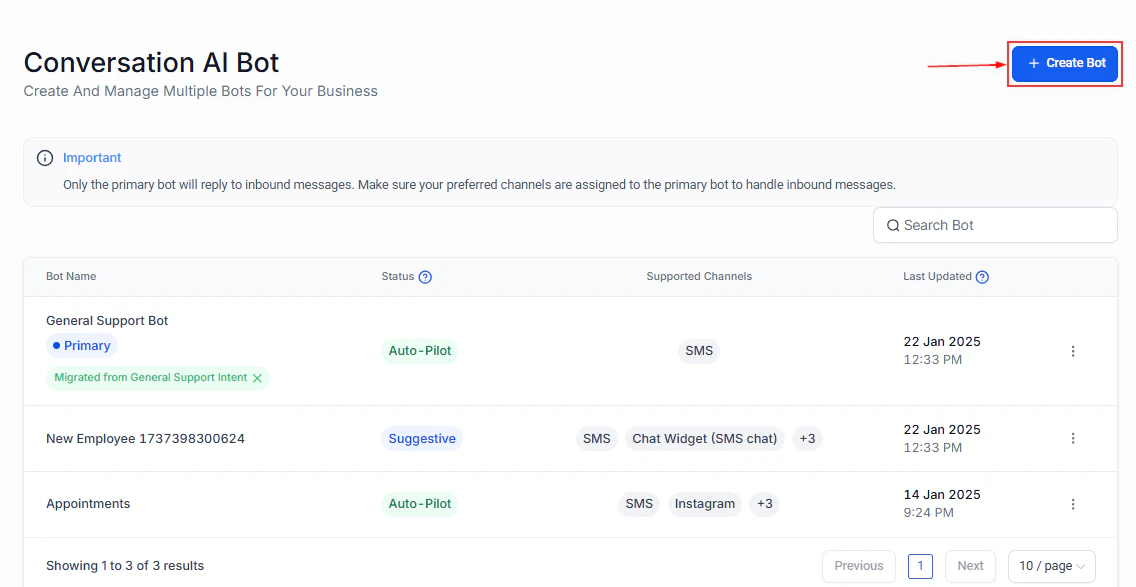The image size is (1136, 587).
Task: Go to the Previous page
Action: click(x=858, y=566)
